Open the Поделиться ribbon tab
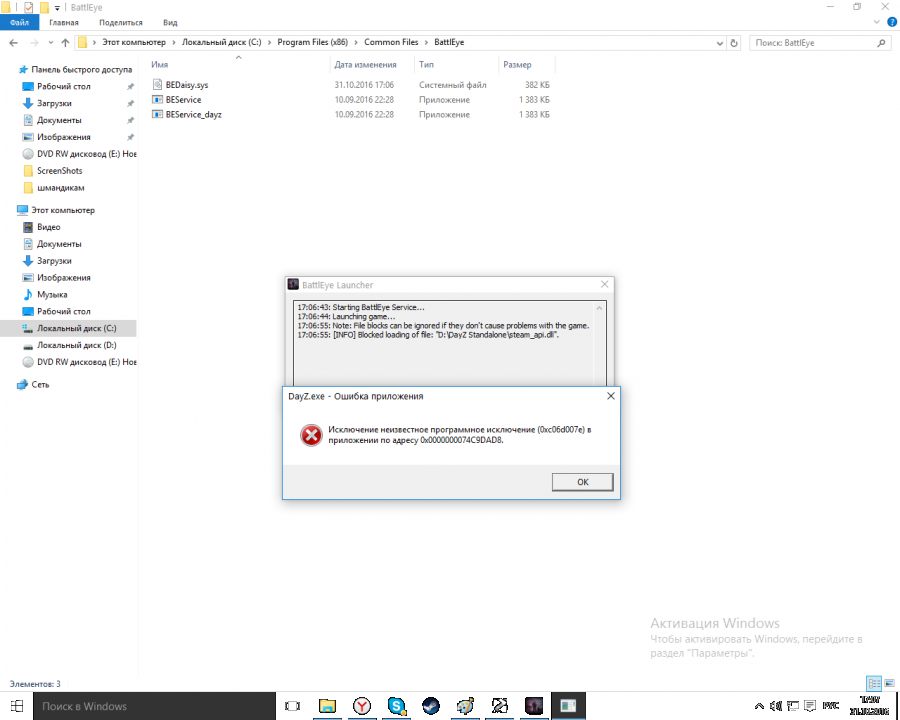 [121, 22]
